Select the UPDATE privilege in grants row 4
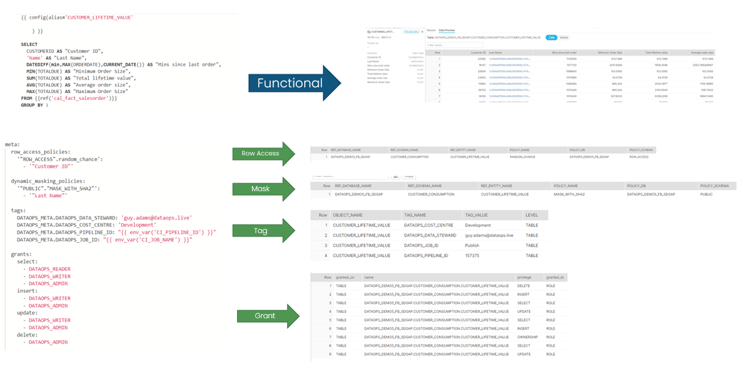This screenshot has width=741, height=367. 523,311
